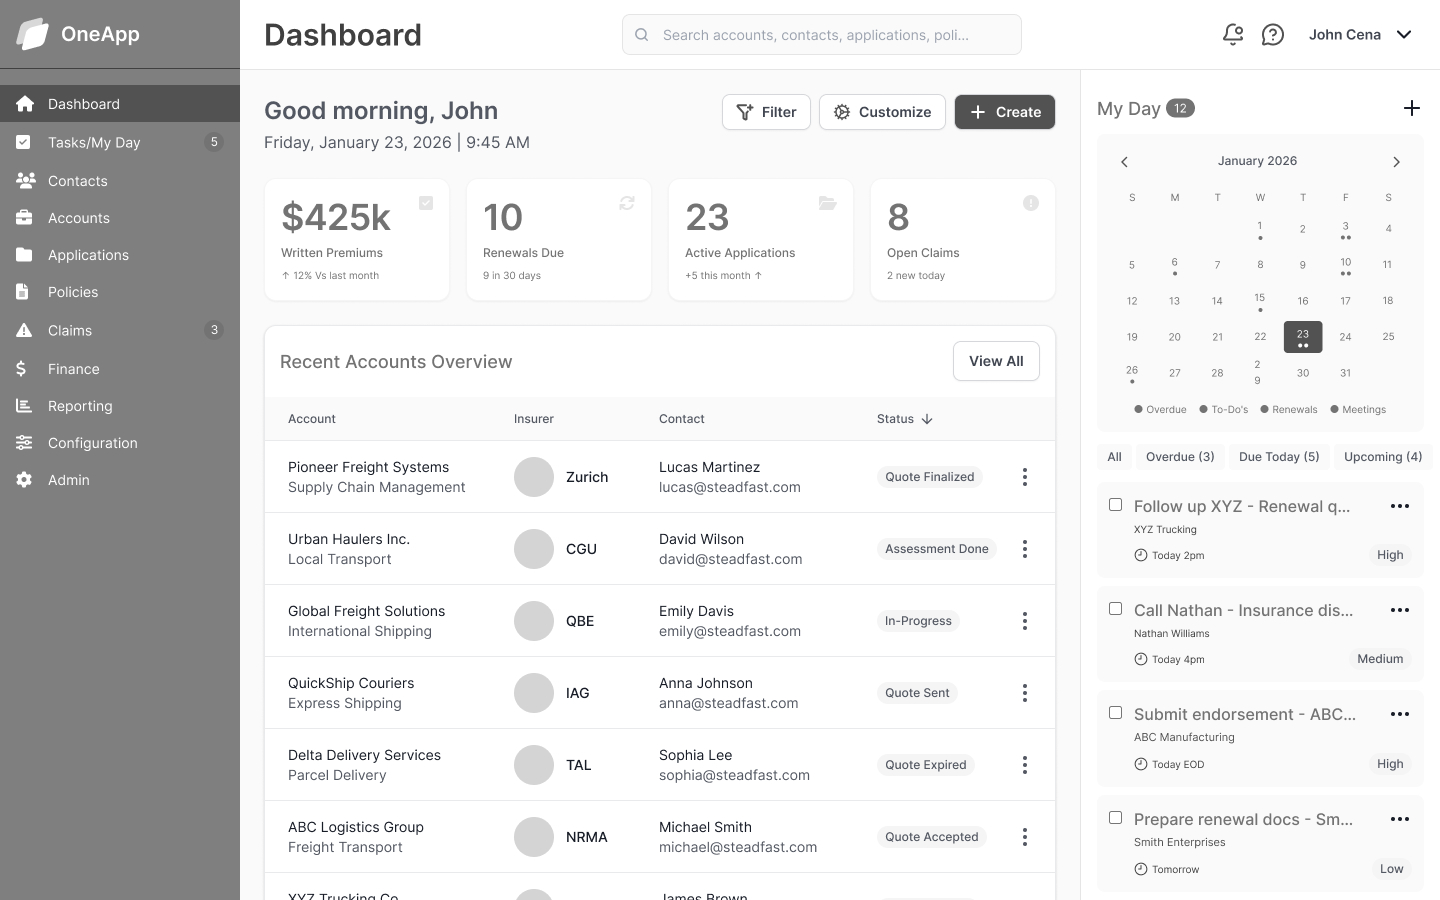Click the Quote Finalized status badge
Viewport: 1440px width, 900px height.
tap(929, 477)
